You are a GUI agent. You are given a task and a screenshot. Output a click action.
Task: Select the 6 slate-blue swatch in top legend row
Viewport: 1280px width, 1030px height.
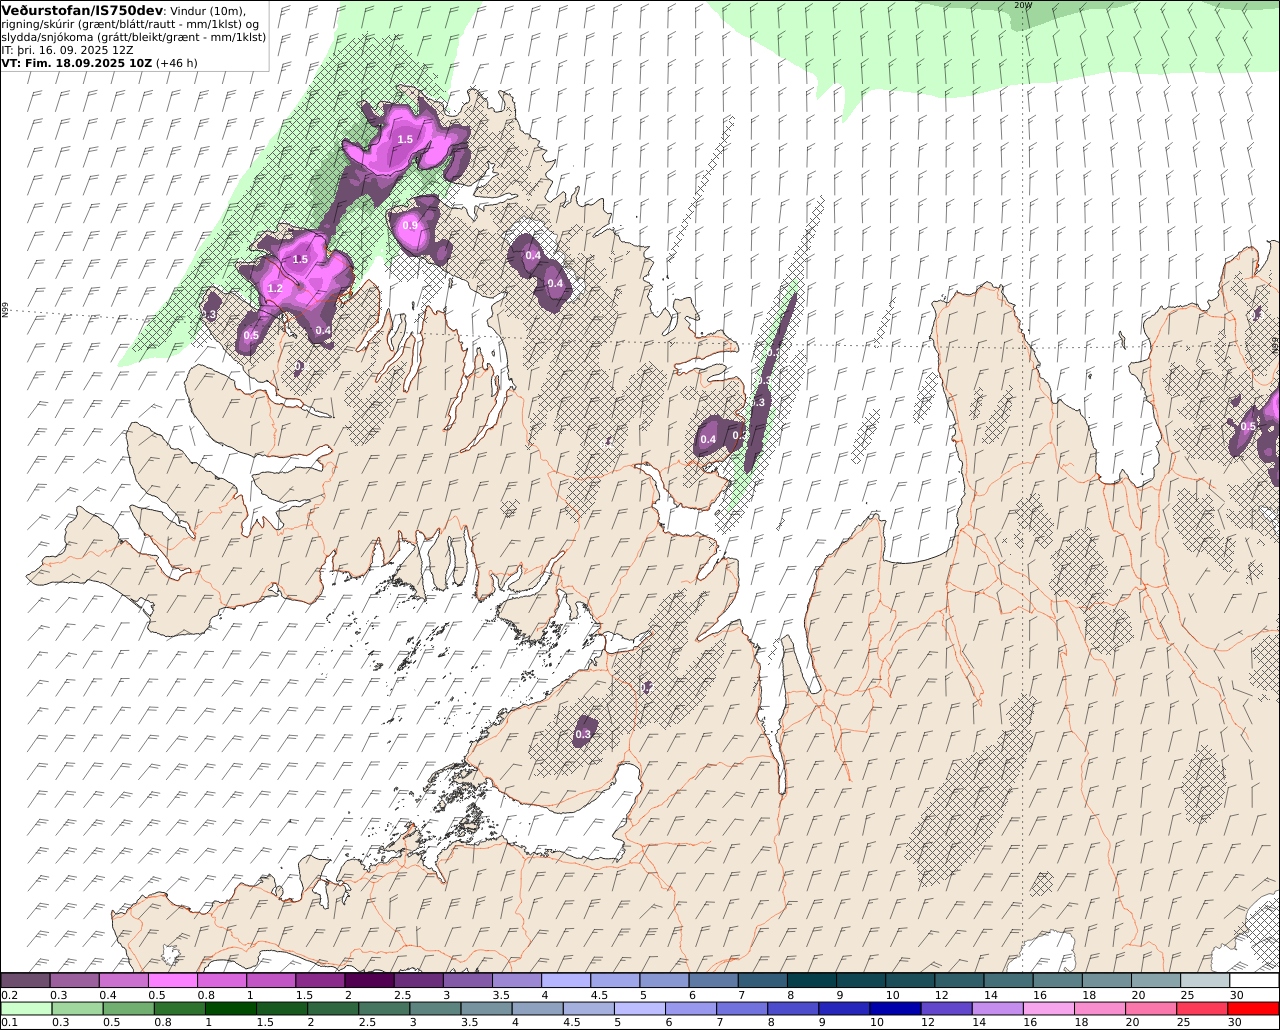[x=714, y=980]
